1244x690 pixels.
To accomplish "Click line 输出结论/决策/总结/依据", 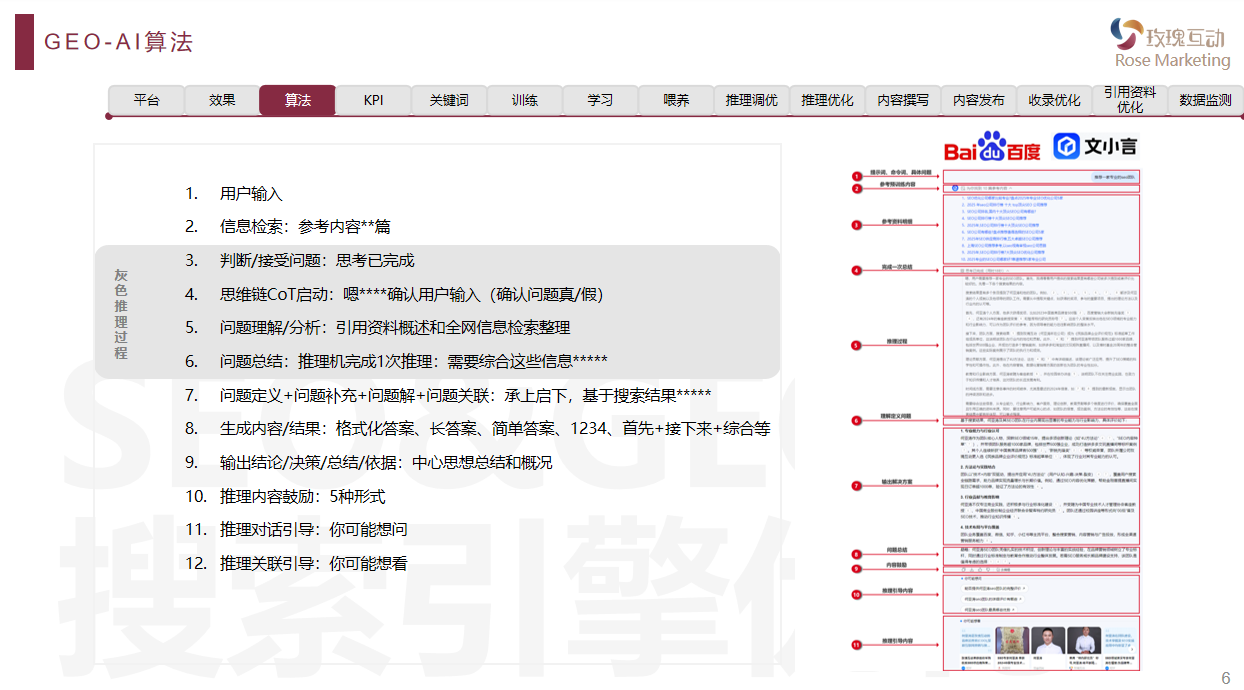I will tap(386, 462).
